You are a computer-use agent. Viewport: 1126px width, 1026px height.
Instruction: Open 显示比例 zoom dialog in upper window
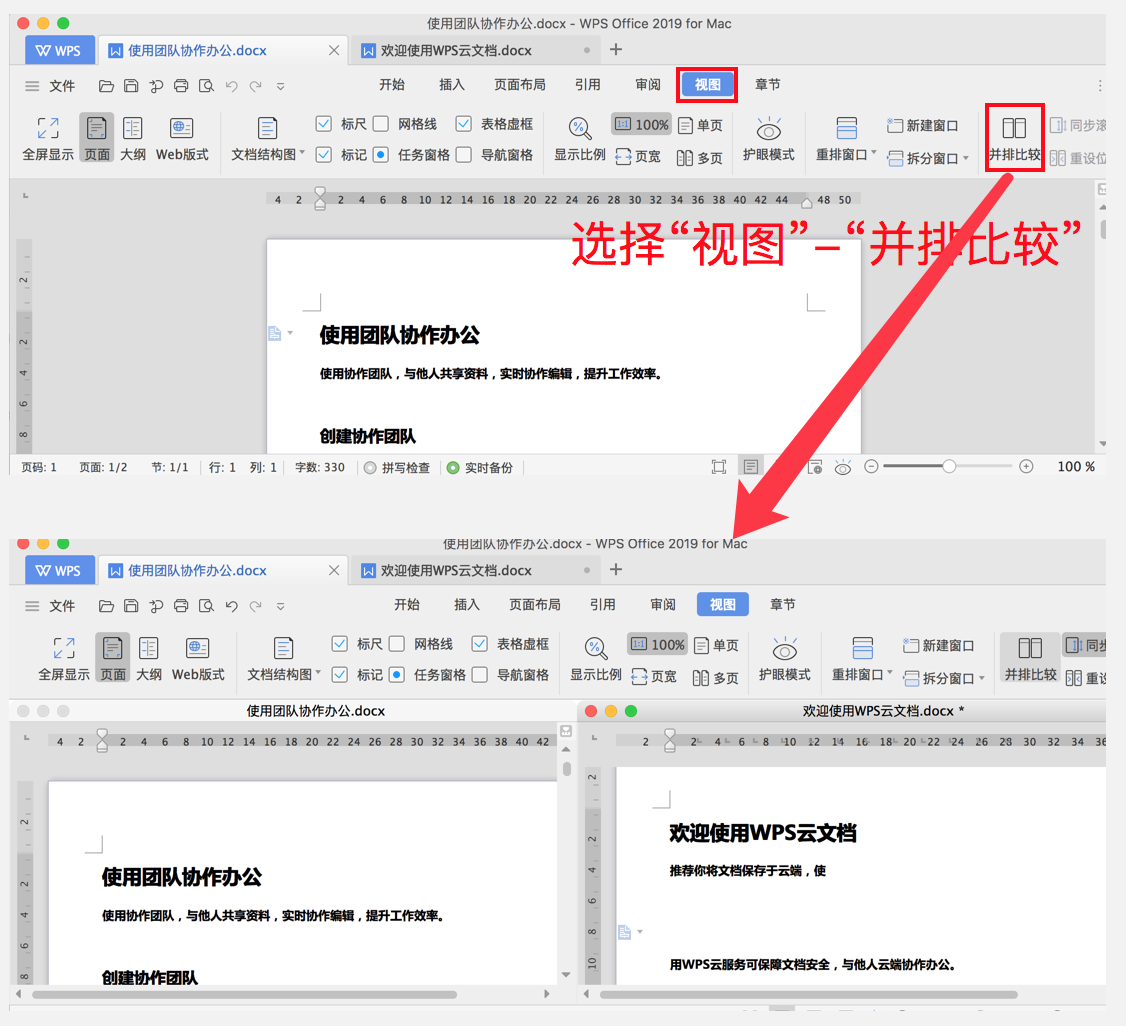tap(580, 139)
